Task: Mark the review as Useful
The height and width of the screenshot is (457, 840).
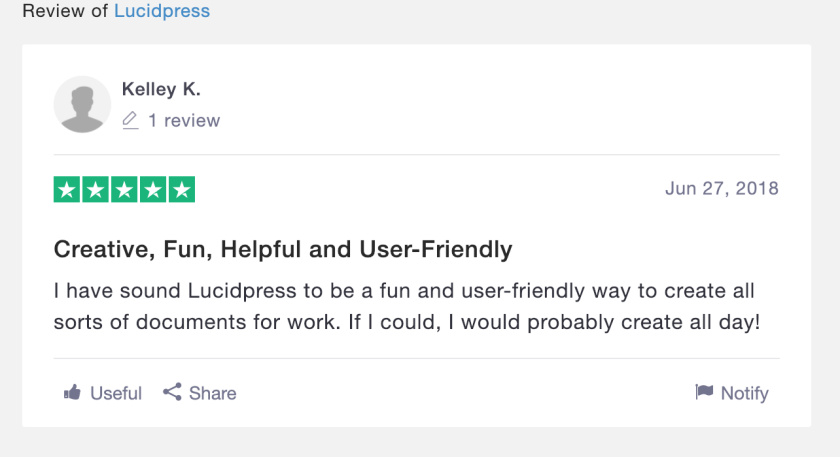Action: tap(116, 393)
